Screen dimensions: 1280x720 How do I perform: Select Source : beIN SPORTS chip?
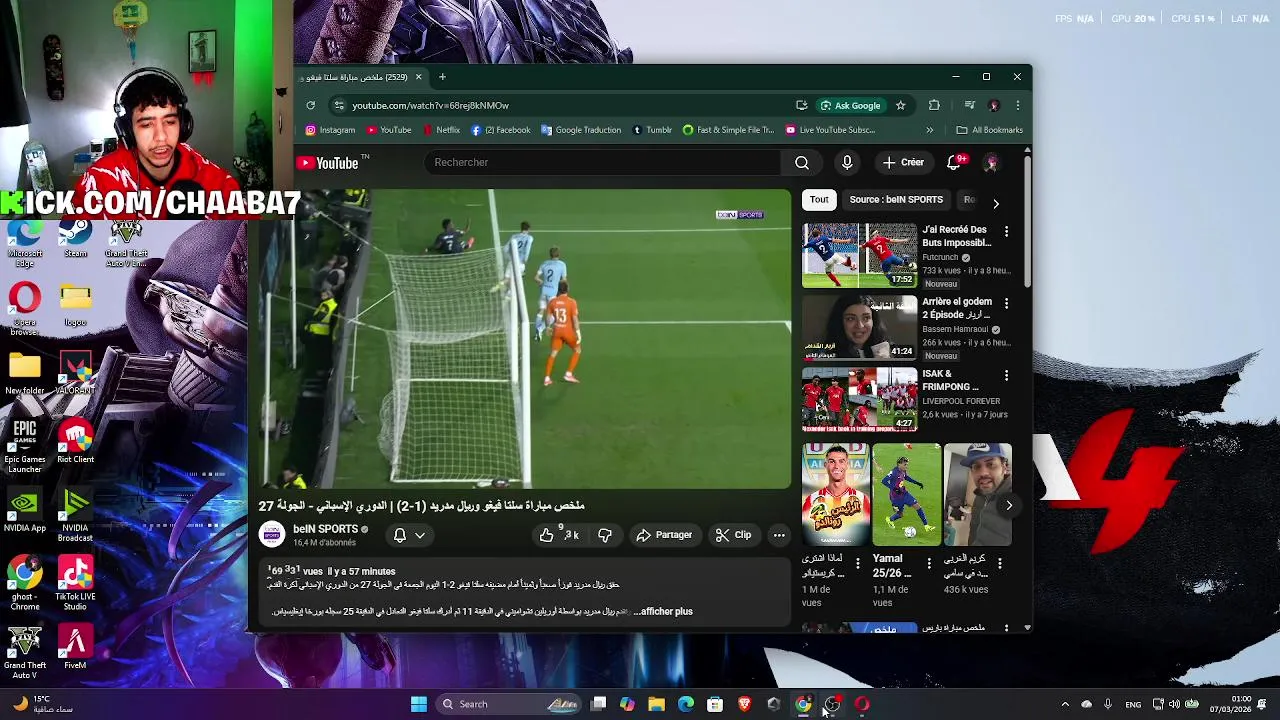[x=896, y=200]
